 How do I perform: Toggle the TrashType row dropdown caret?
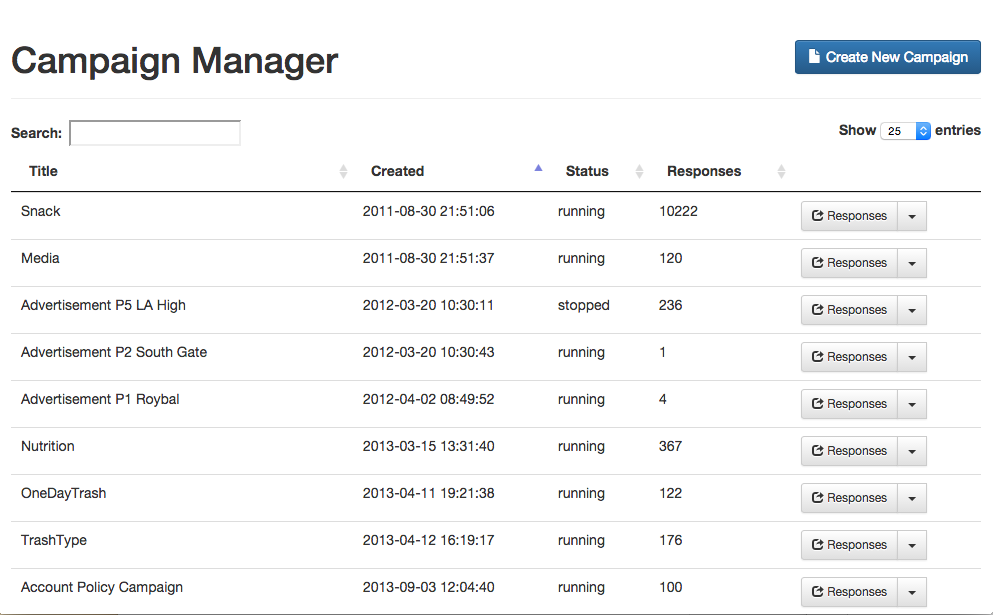(911, 545)
